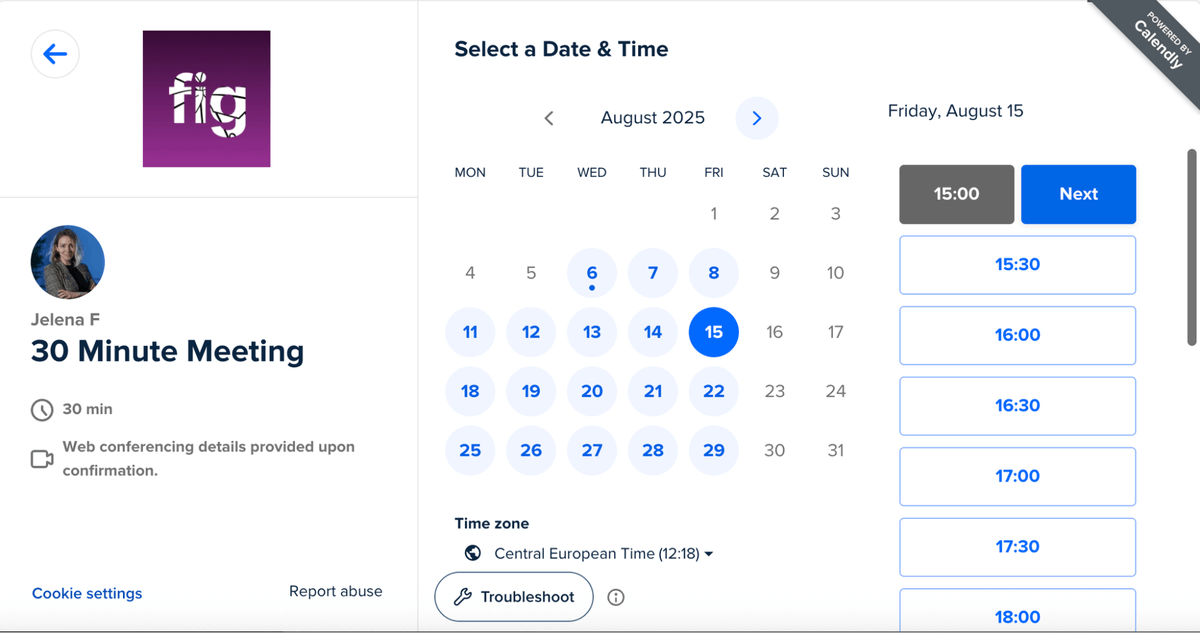This screenshot has height=633, width=1200.
Task: Click the clock icon next to 30 min
Action: 41,409
